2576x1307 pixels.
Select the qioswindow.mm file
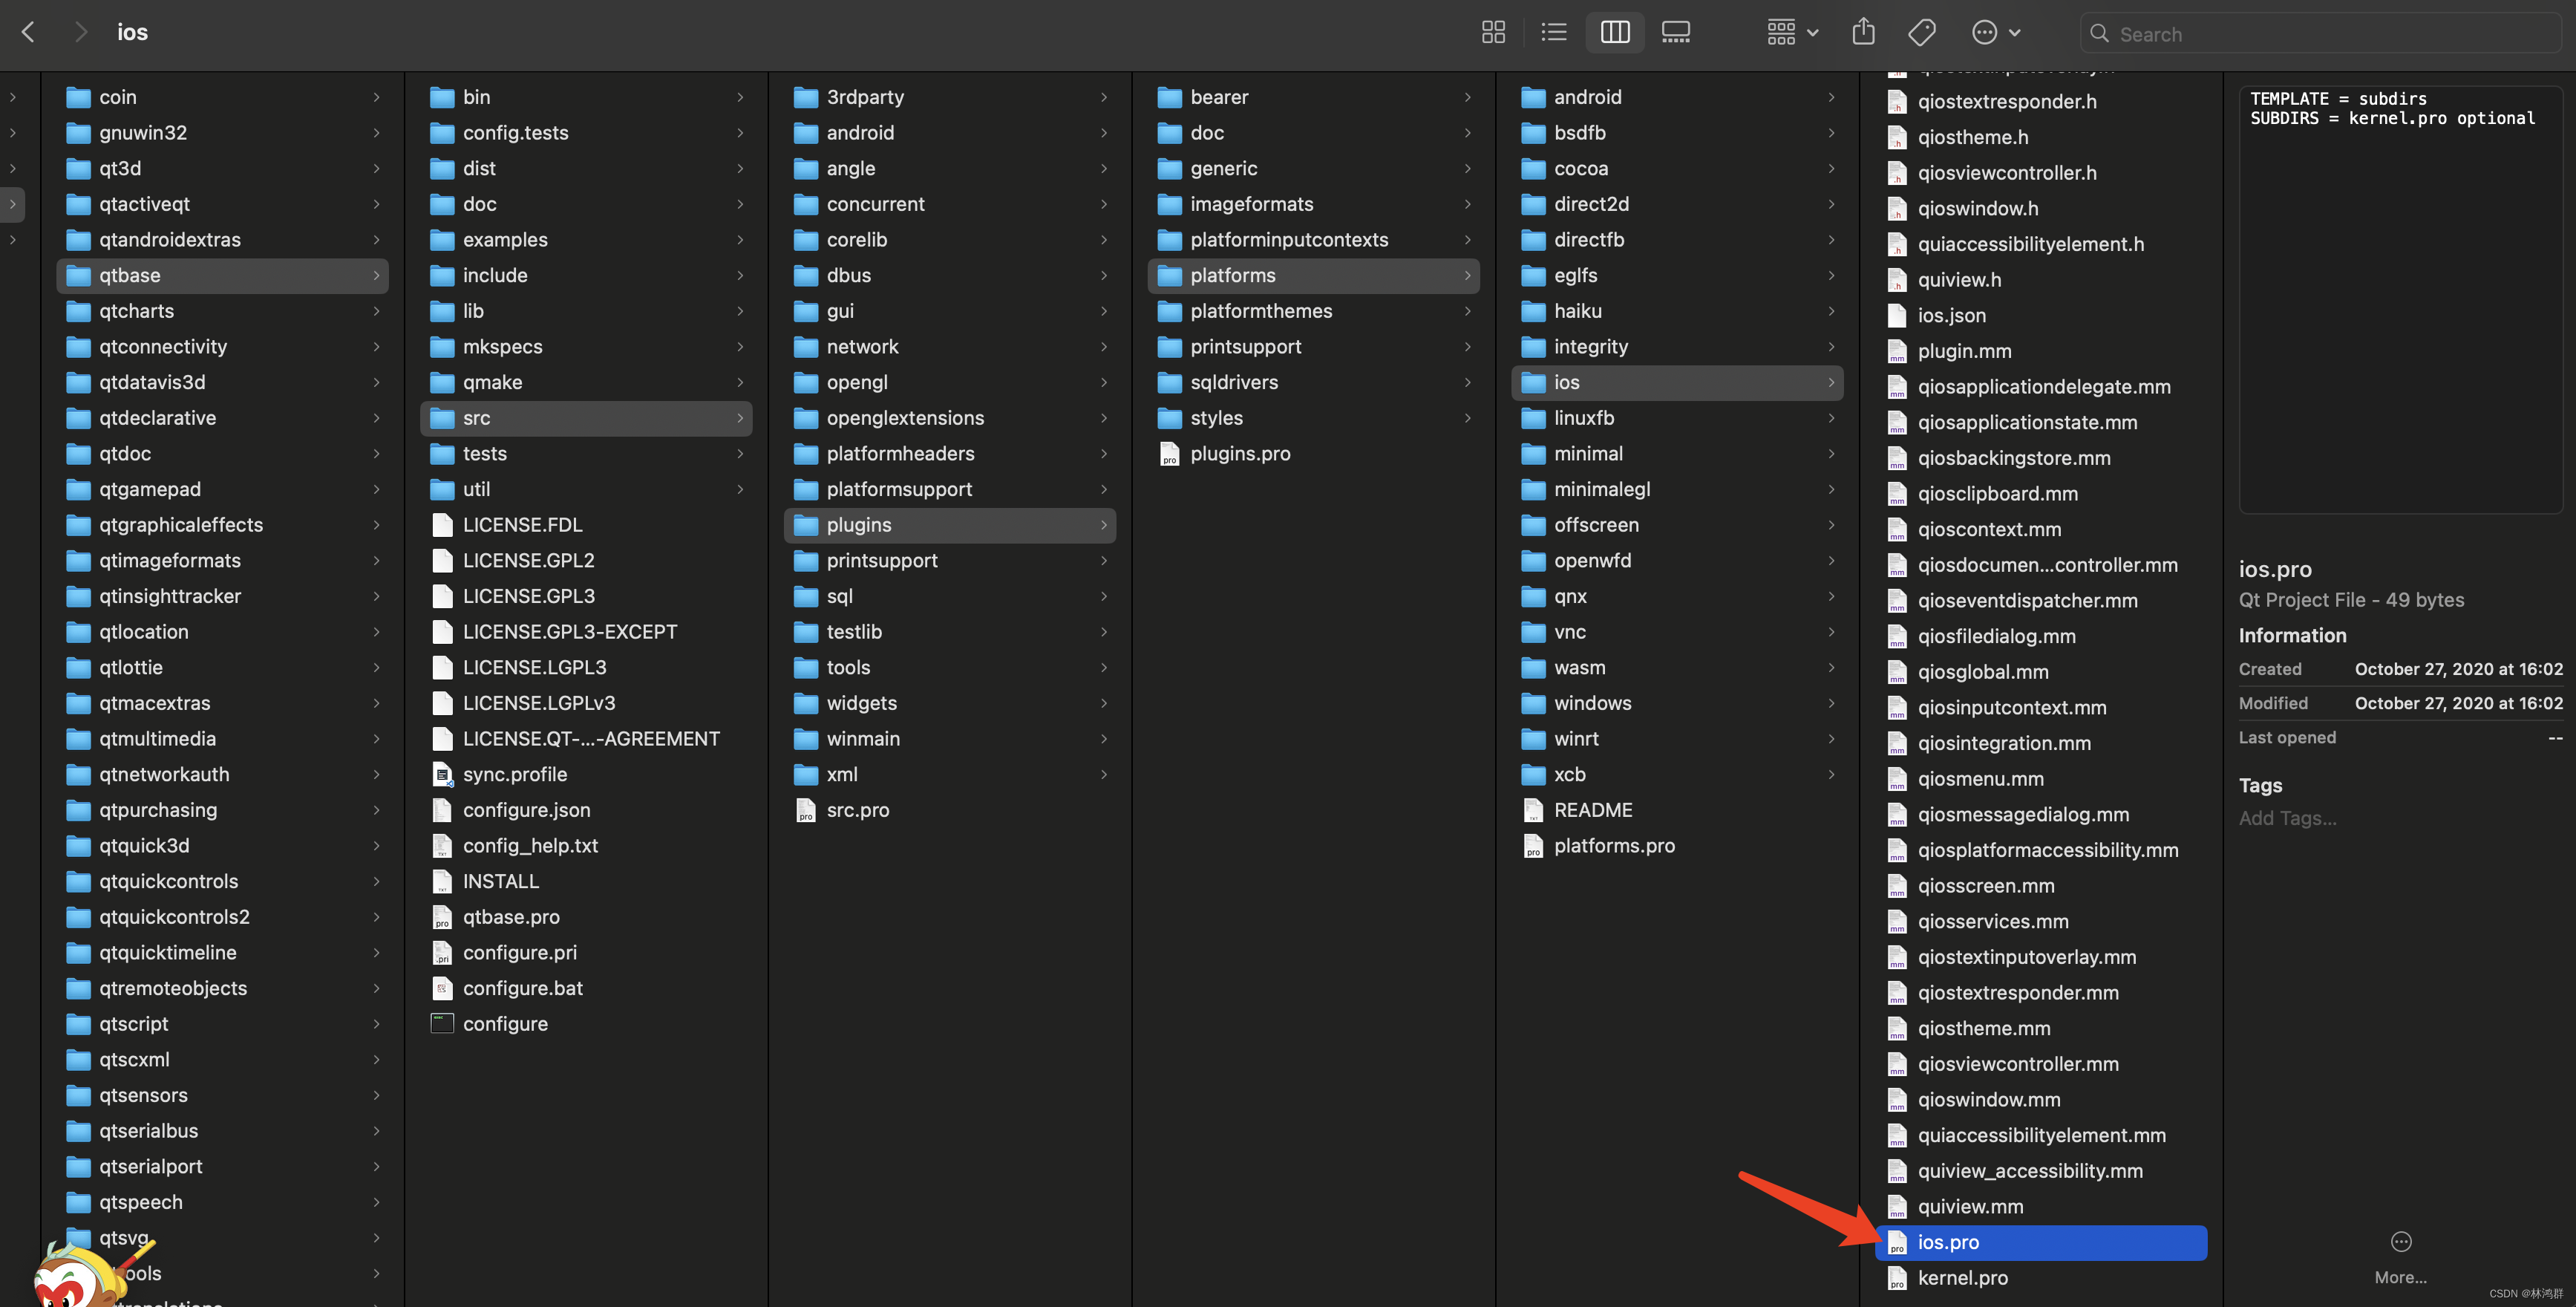click(x=2040, y=1100)
